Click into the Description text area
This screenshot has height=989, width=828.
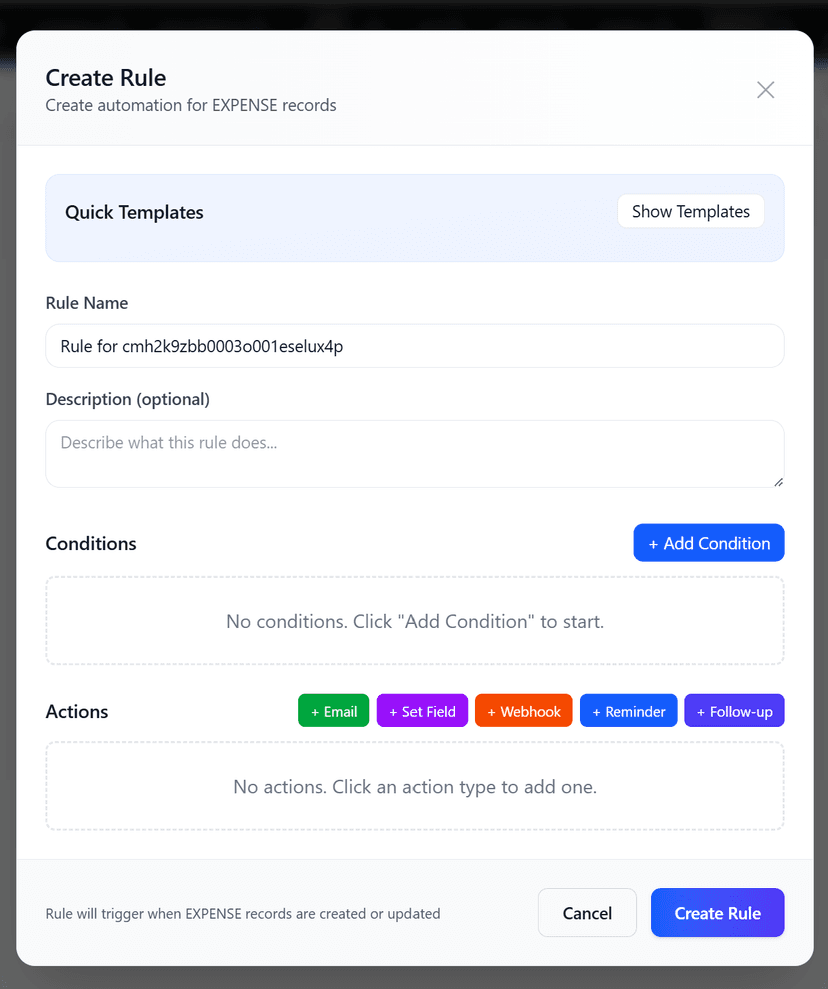[414, 453]
